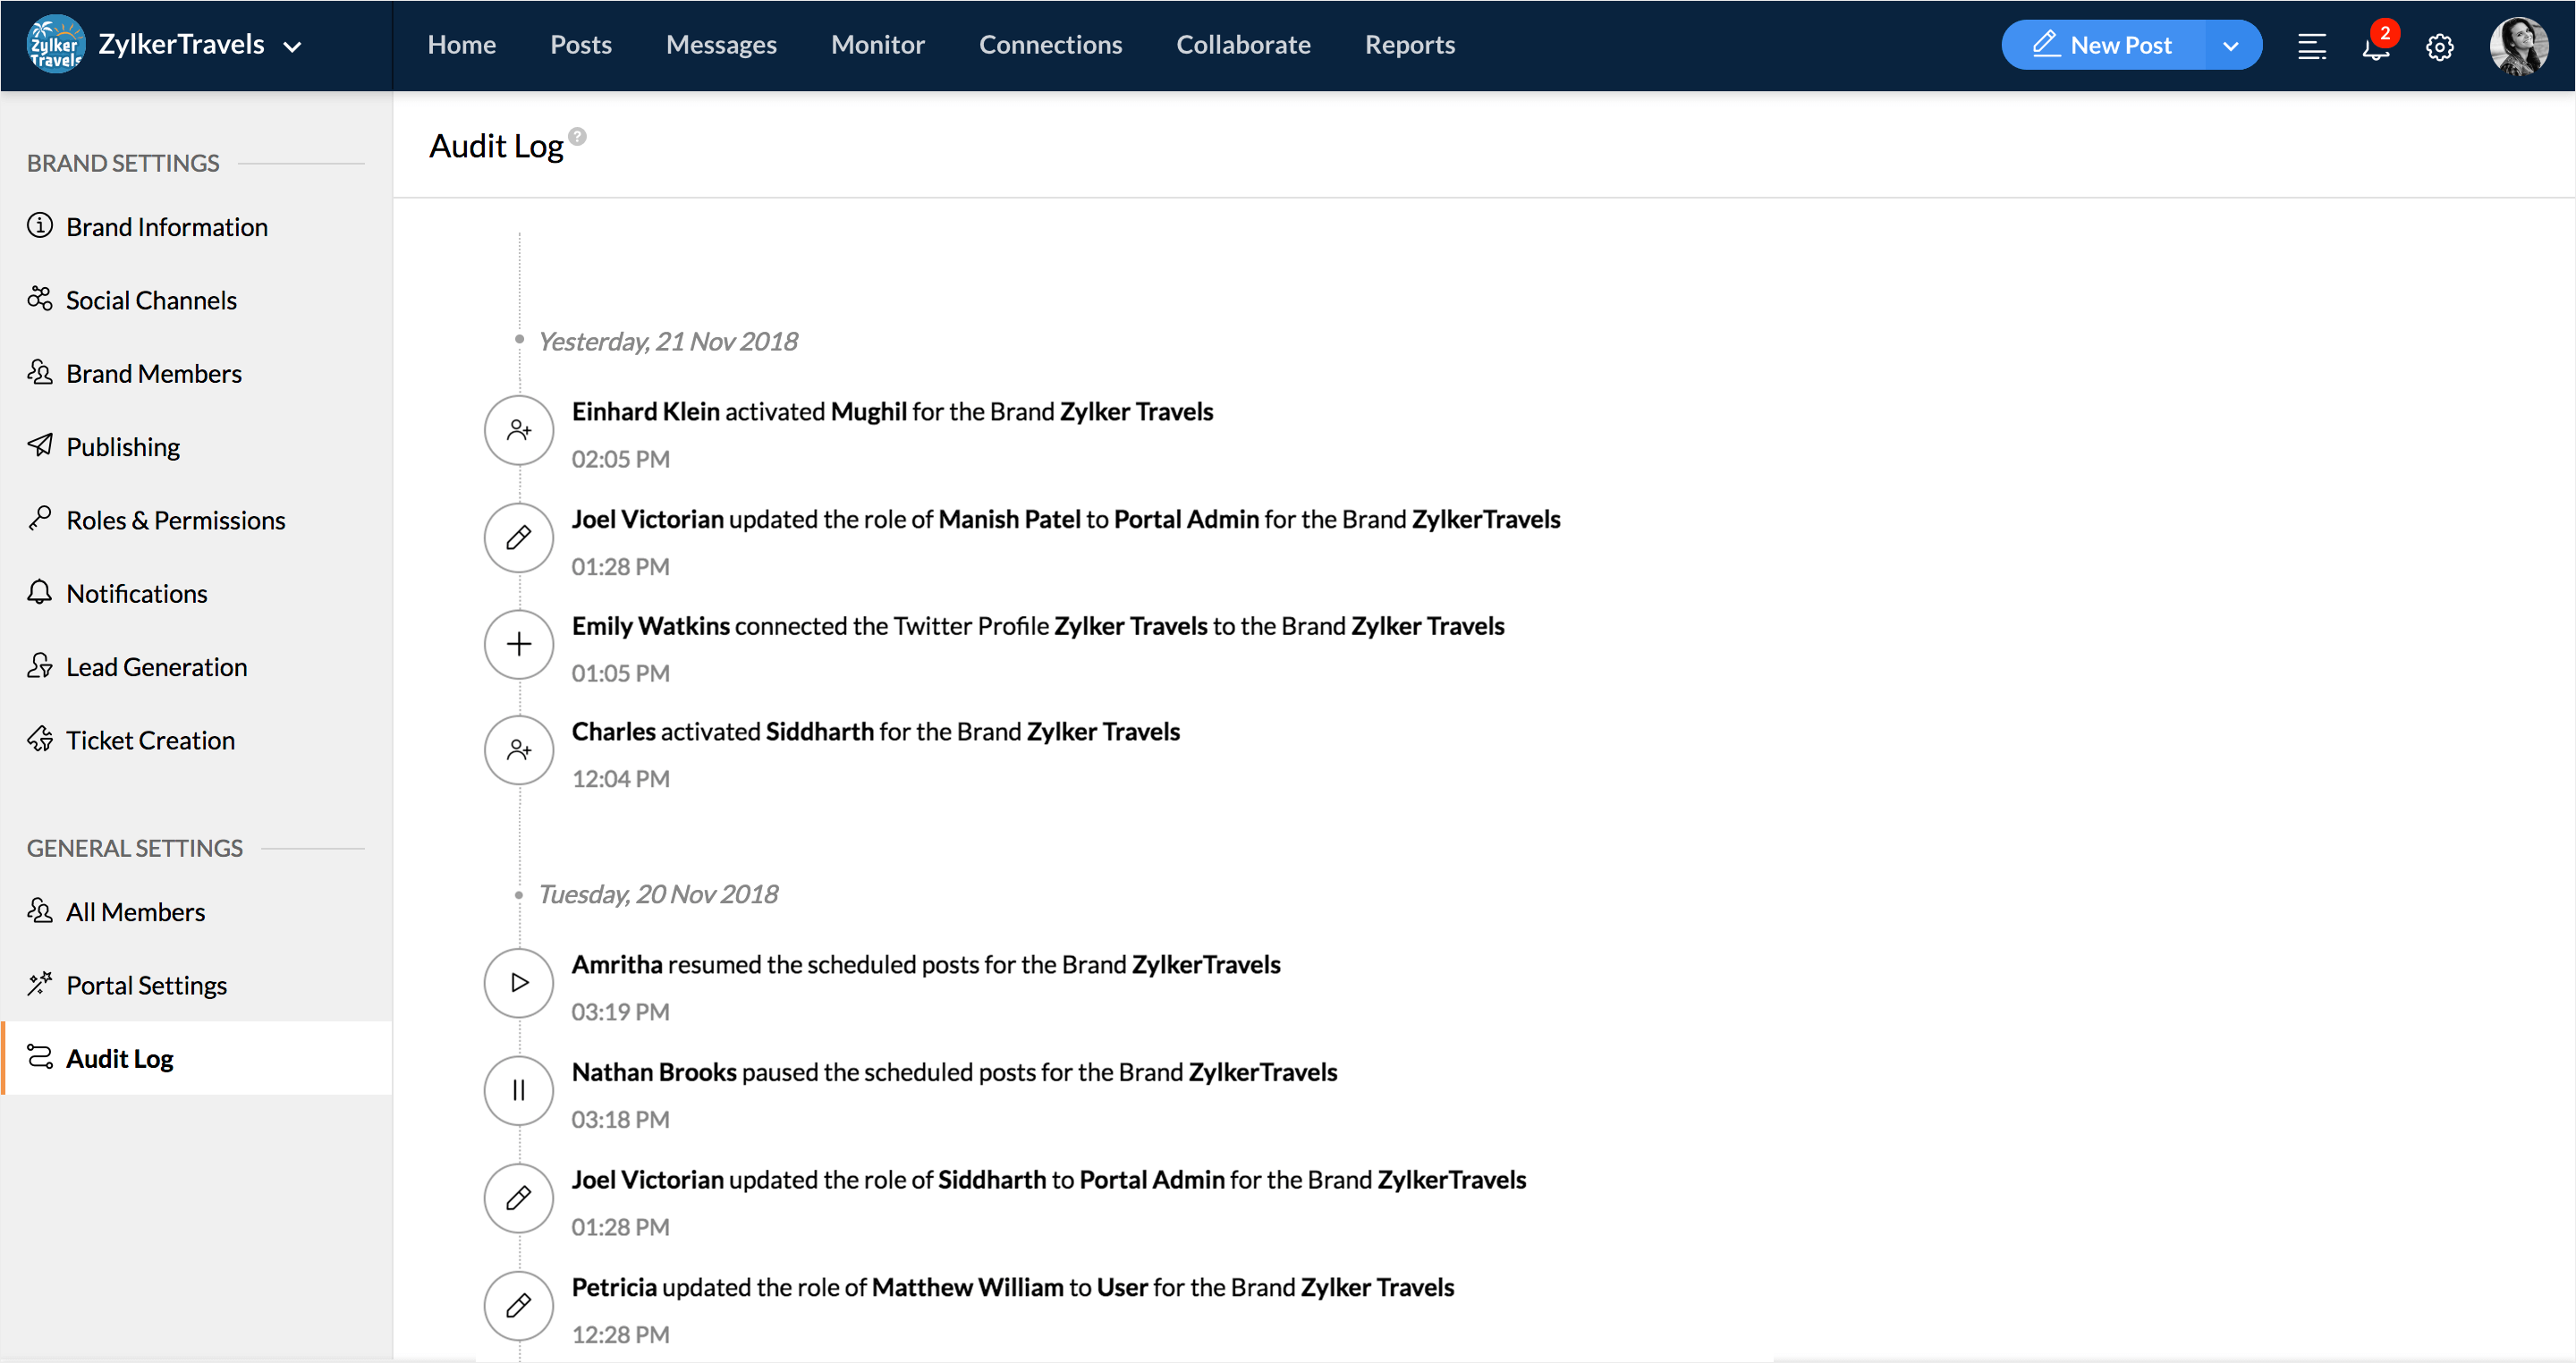Expand the ZylkerTravels brand switcher dropdown
The width and height of the screenshot is (2576, 1363).
292,46
